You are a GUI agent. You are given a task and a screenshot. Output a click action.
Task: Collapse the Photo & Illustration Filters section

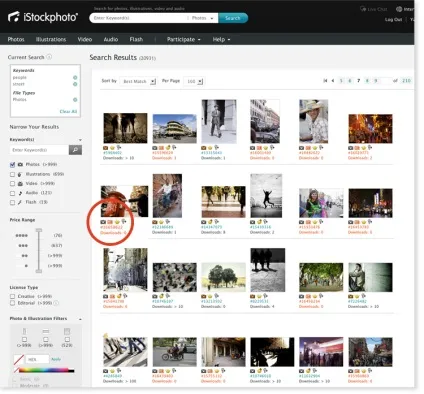[x=80, y=319]
